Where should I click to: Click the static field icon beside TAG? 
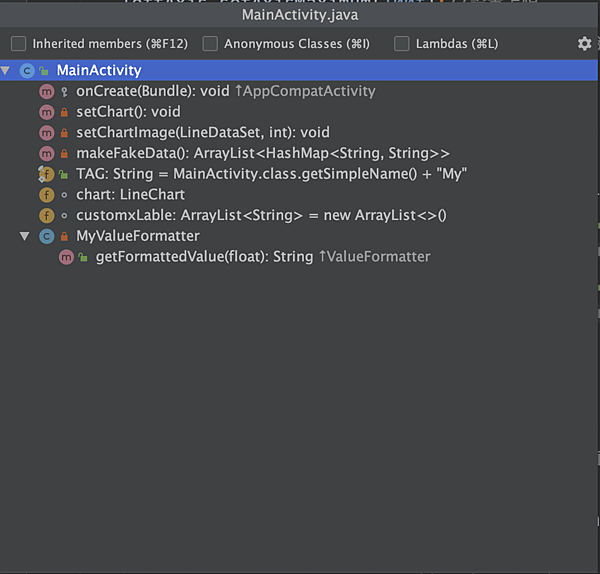[46, 174]
